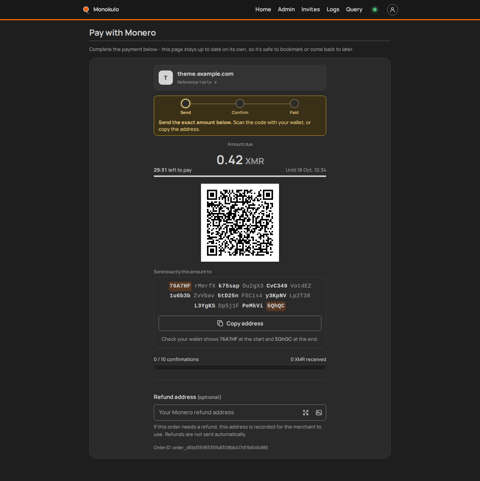The height and width of the screenshot is (481, 480).
Task: Click the Send step circle
Action: tap(186, 103)
